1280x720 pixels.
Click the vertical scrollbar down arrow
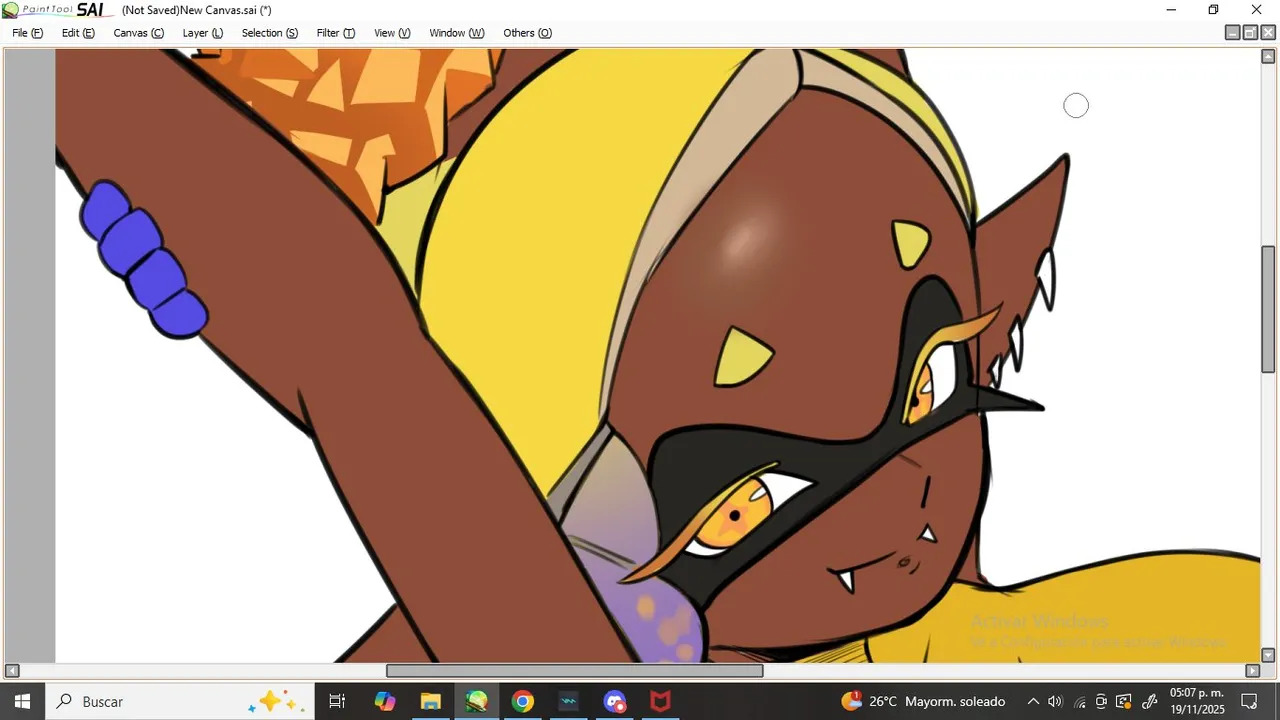1268,656
